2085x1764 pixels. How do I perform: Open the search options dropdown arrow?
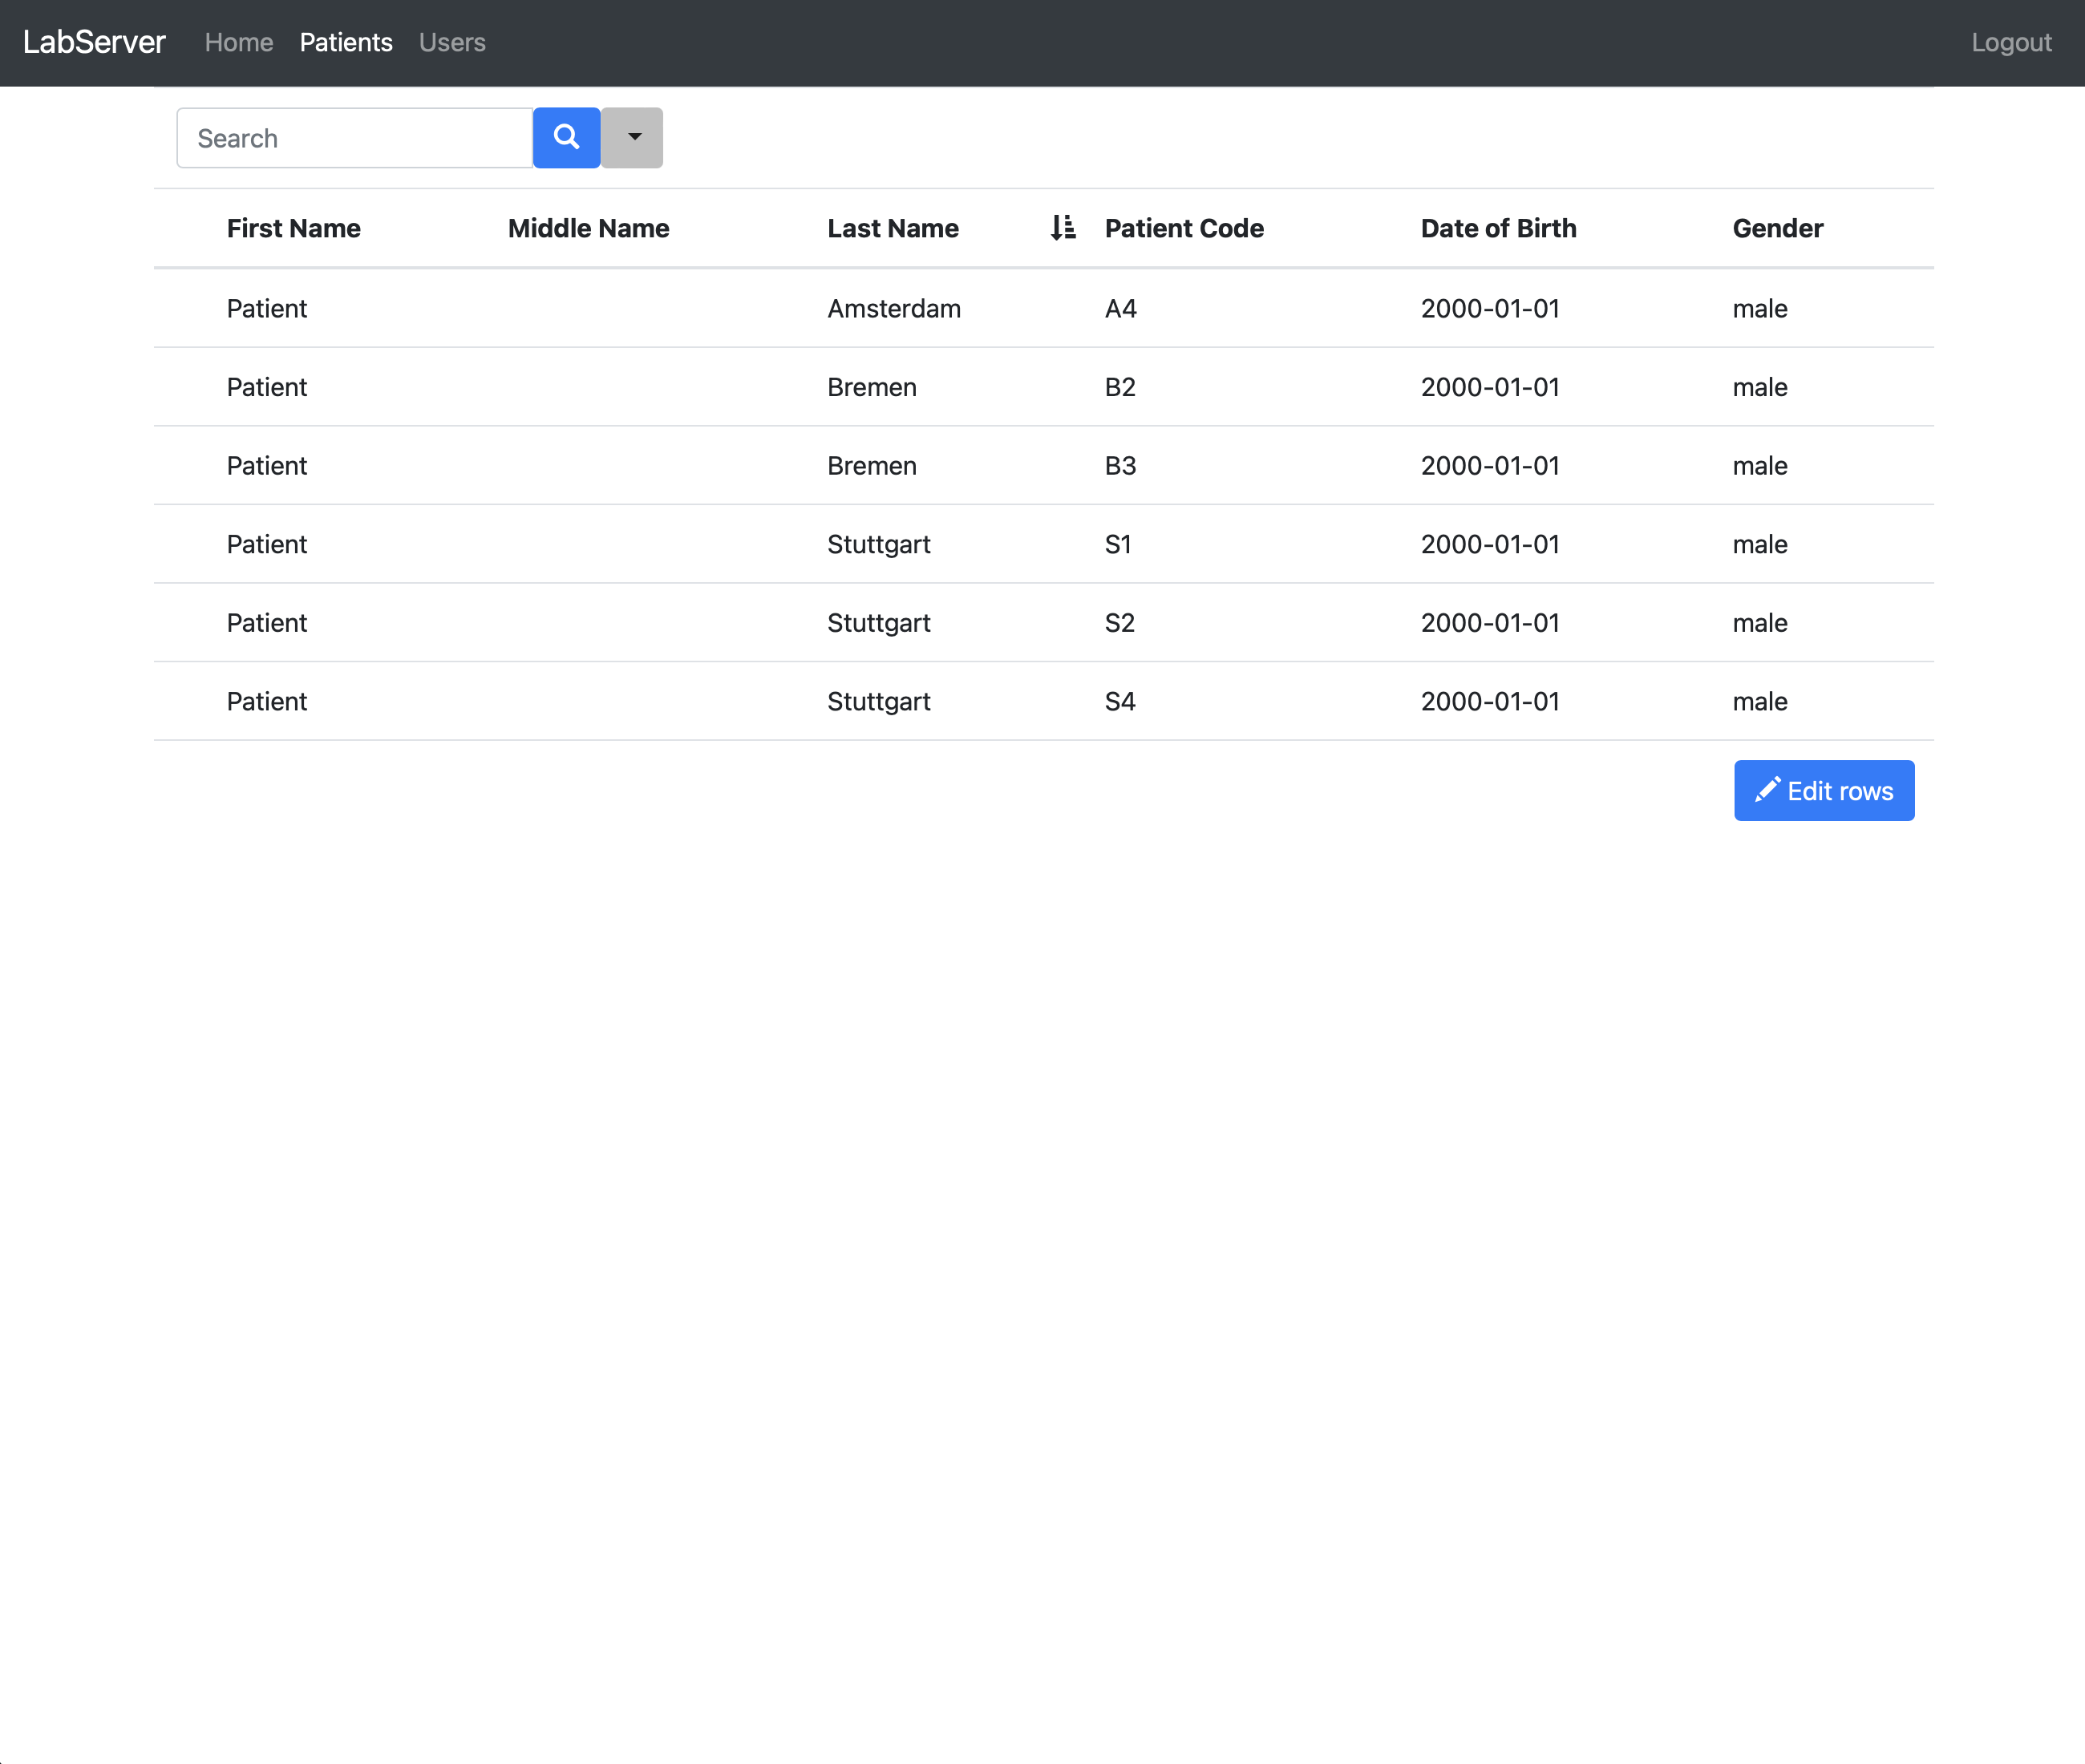click(x=633, y=137)
